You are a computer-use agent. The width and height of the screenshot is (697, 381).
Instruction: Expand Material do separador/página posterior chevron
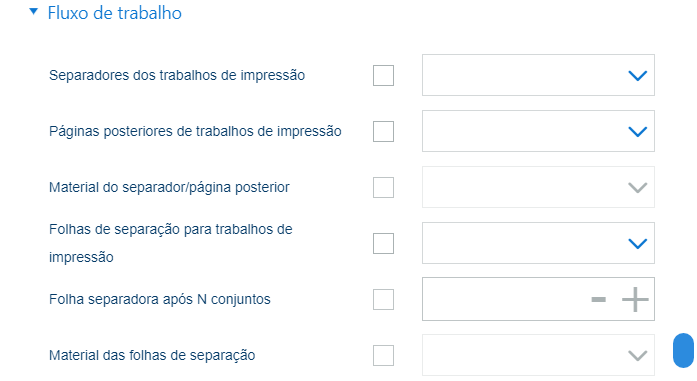[x=637, y=188]
